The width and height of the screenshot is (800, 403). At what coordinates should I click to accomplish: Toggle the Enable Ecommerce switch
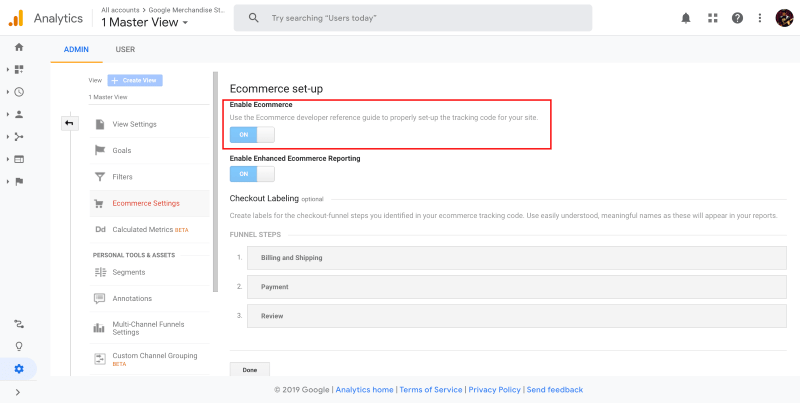point(252,135)
